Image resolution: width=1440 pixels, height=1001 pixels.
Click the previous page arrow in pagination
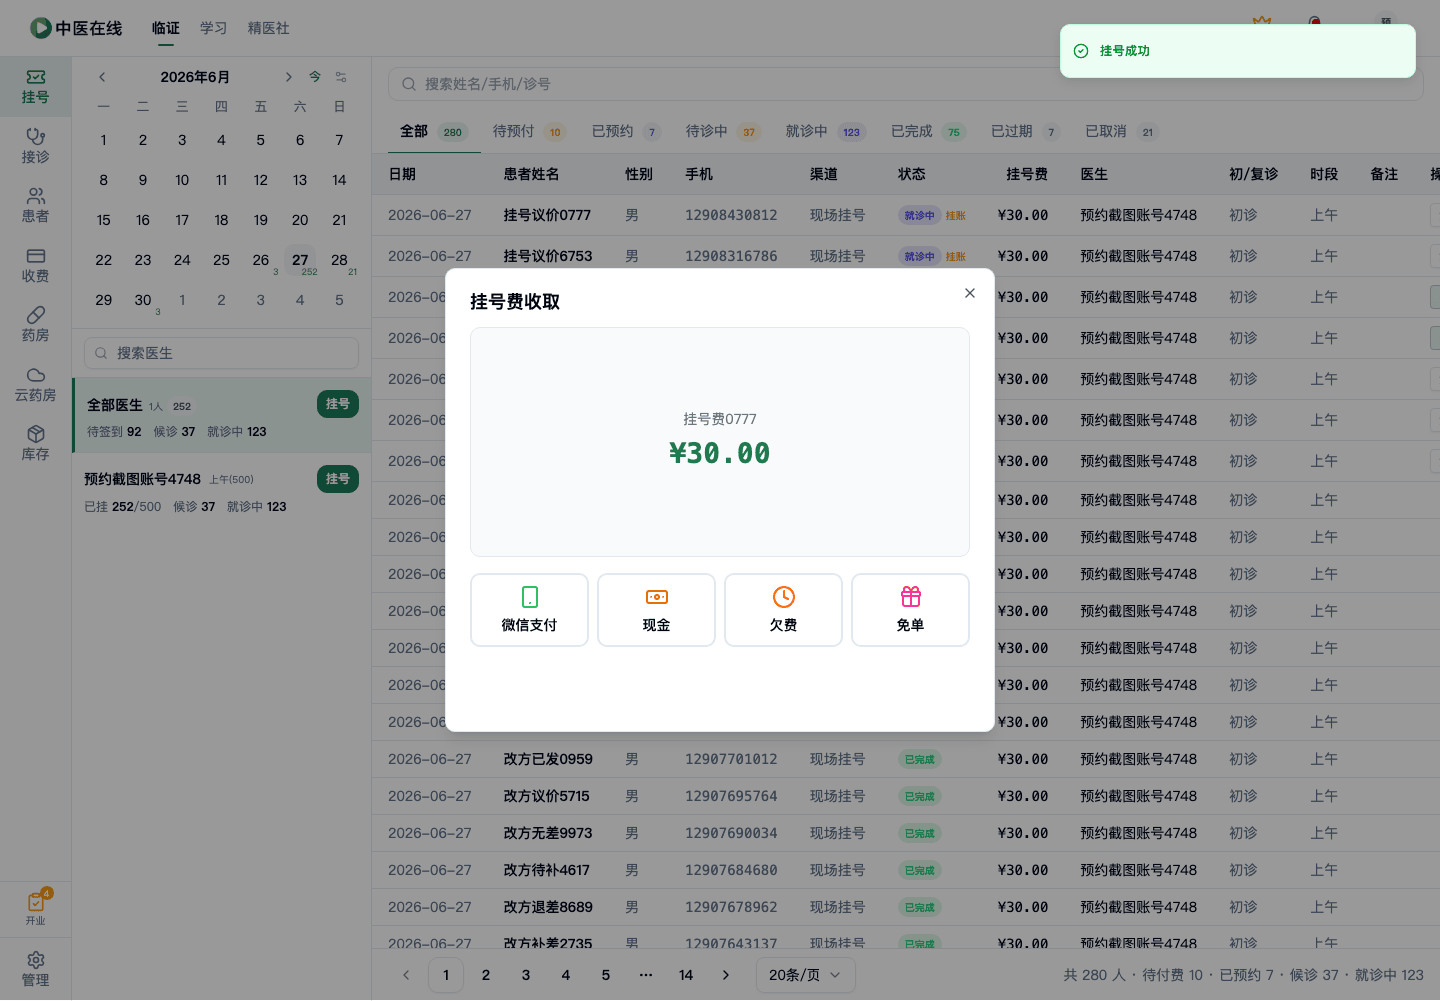coord(406,975)
